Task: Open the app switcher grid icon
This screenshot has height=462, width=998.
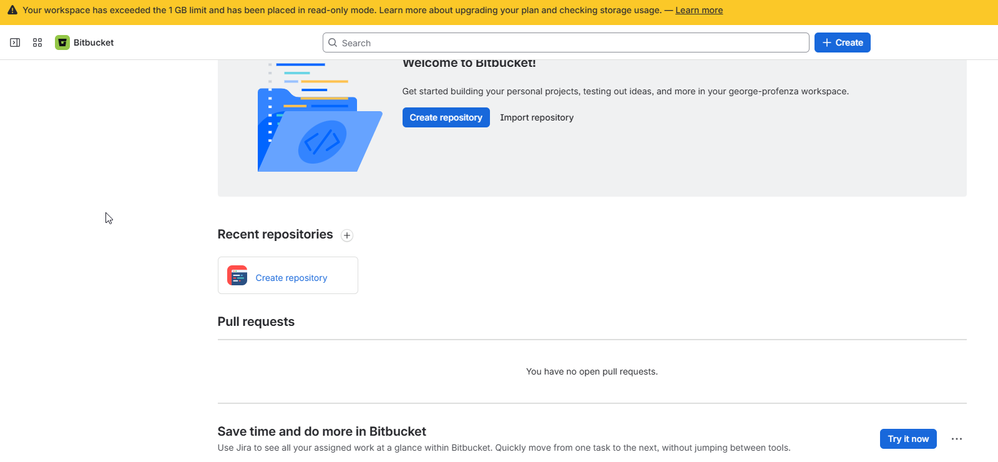Action: [38, 43]
